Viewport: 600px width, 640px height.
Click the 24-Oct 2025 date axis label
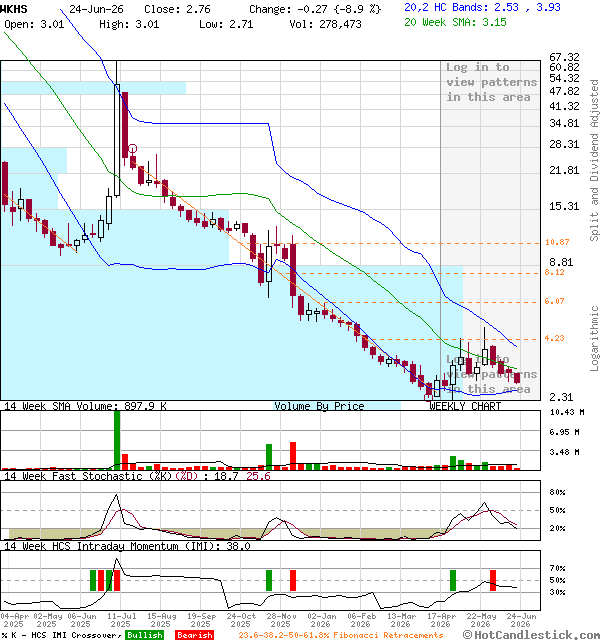click(241, 620)
